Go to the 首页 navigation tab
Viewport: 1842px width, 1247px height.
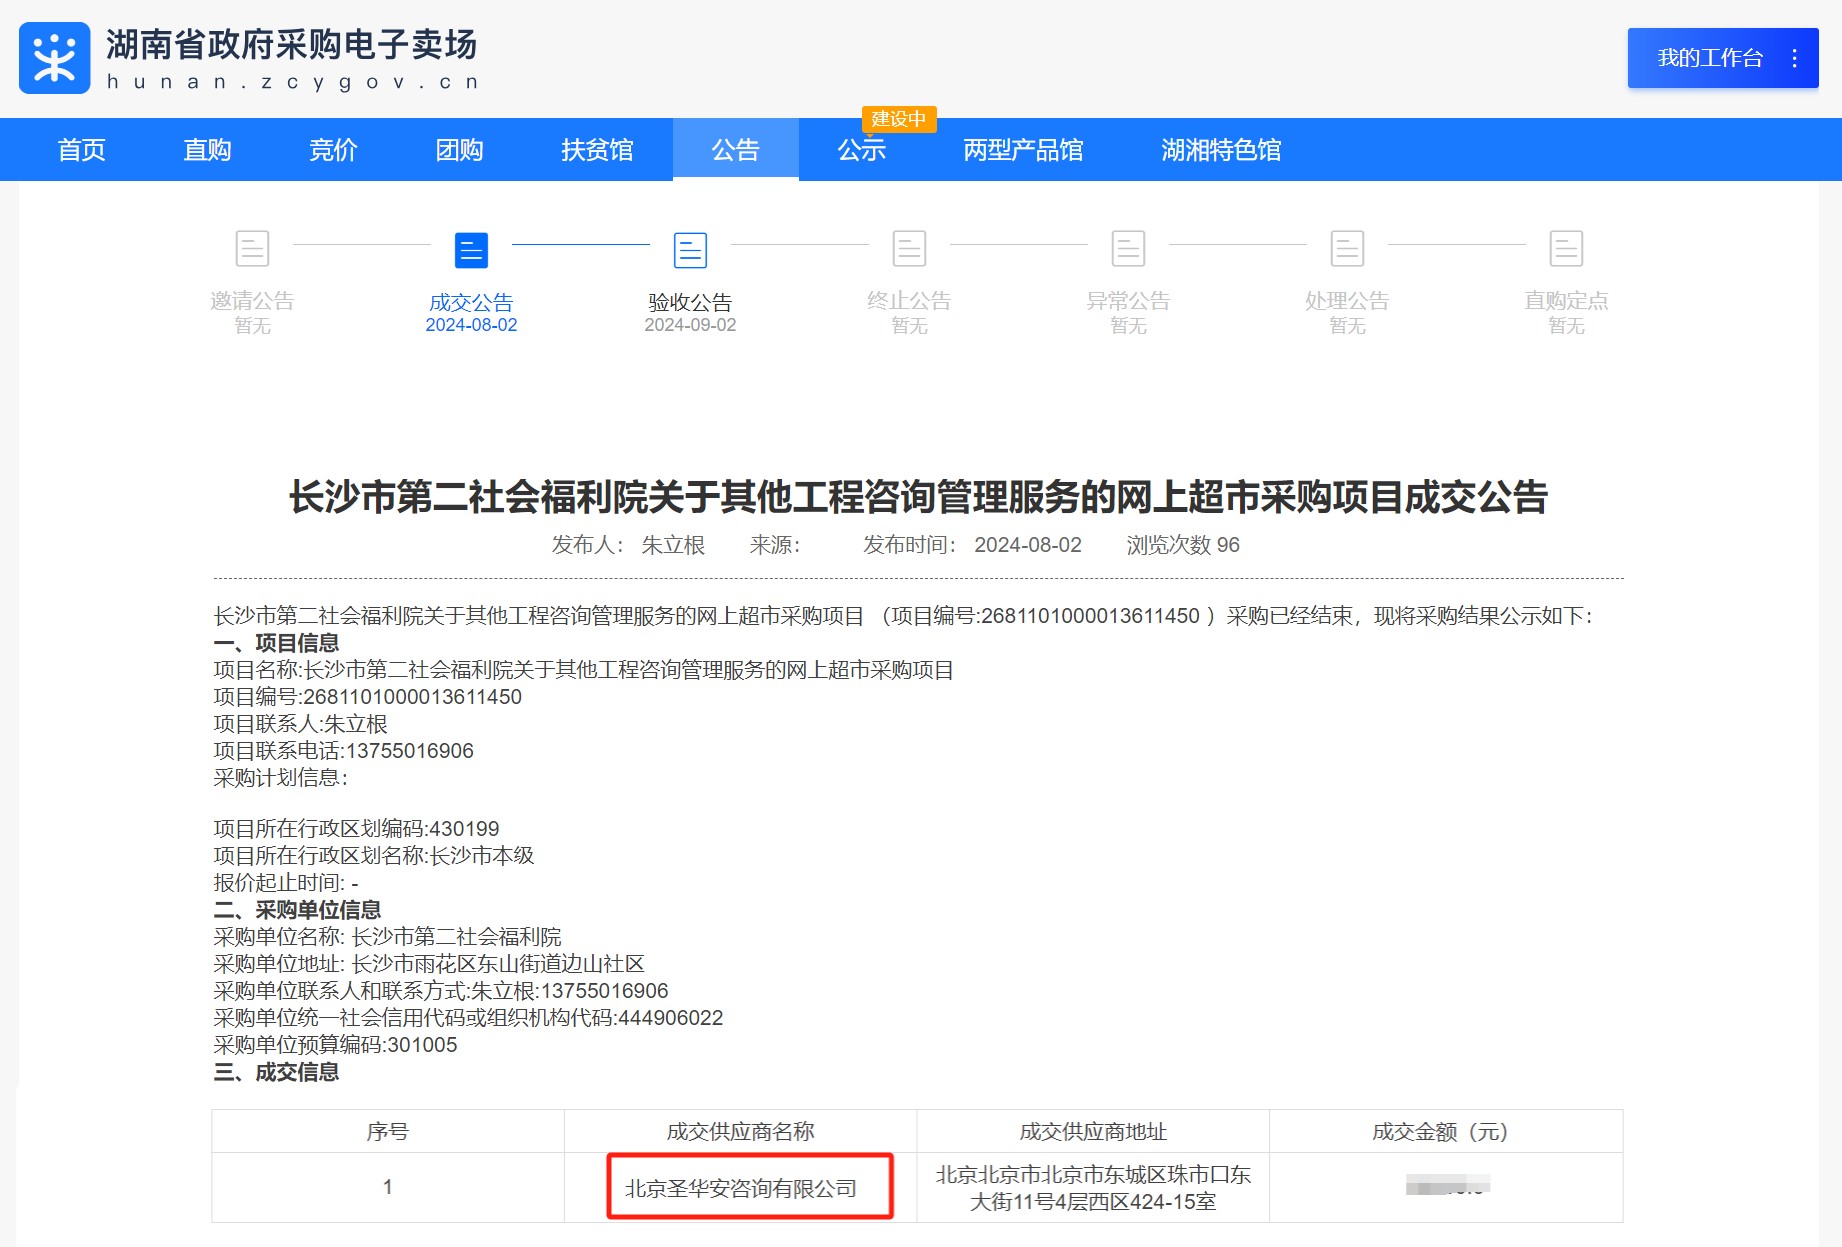pos(82,150)
